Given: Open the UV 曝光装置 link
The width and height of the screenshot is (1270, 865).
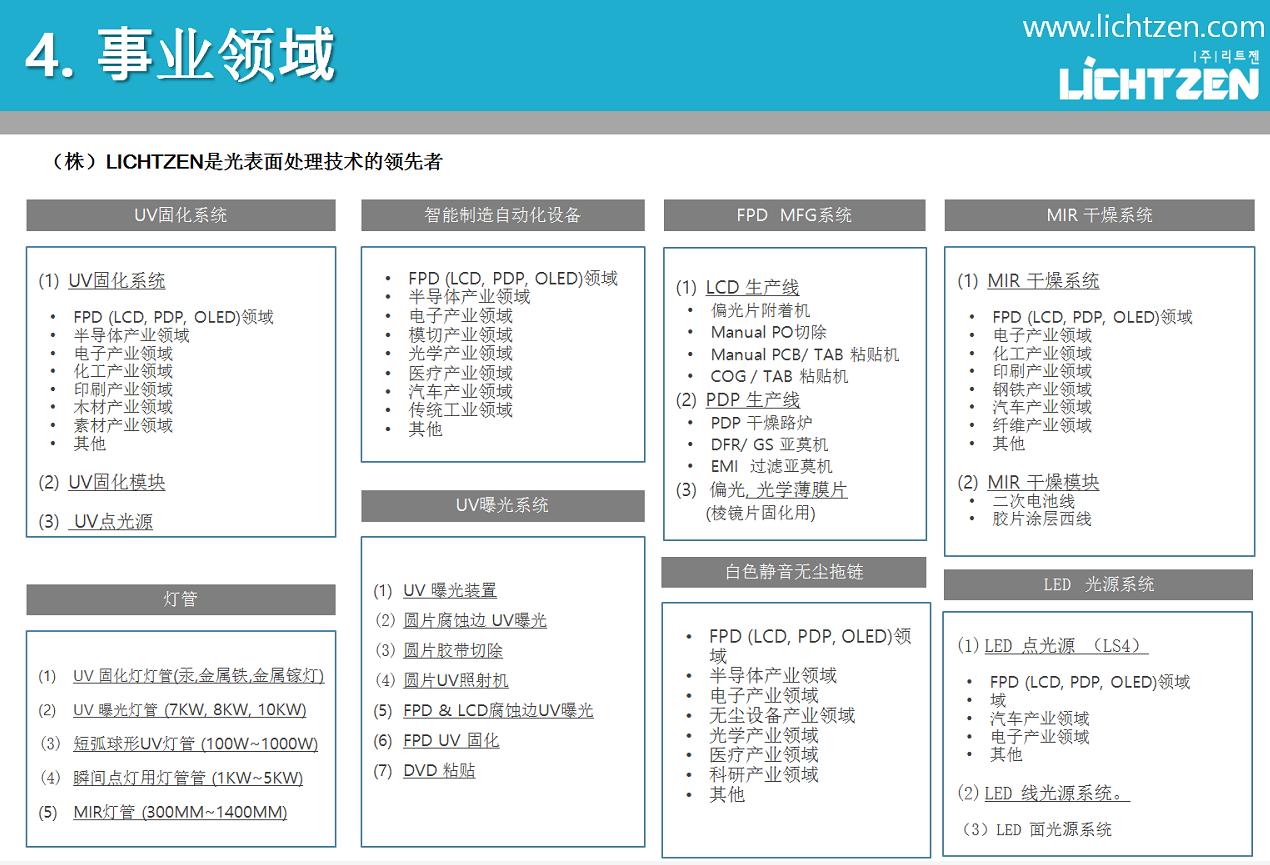Looking at the screenshot, I should coord(450,591).
